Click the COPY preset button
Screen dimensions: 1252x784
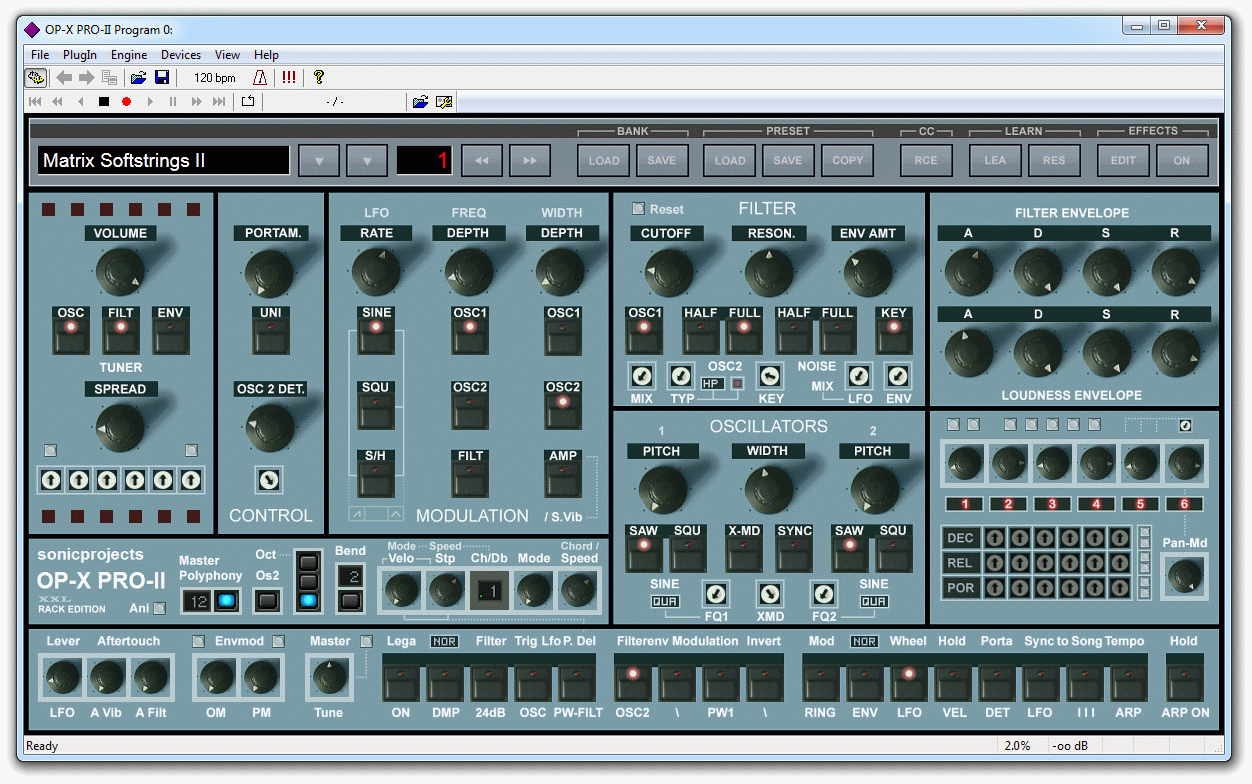pos(847,161)
